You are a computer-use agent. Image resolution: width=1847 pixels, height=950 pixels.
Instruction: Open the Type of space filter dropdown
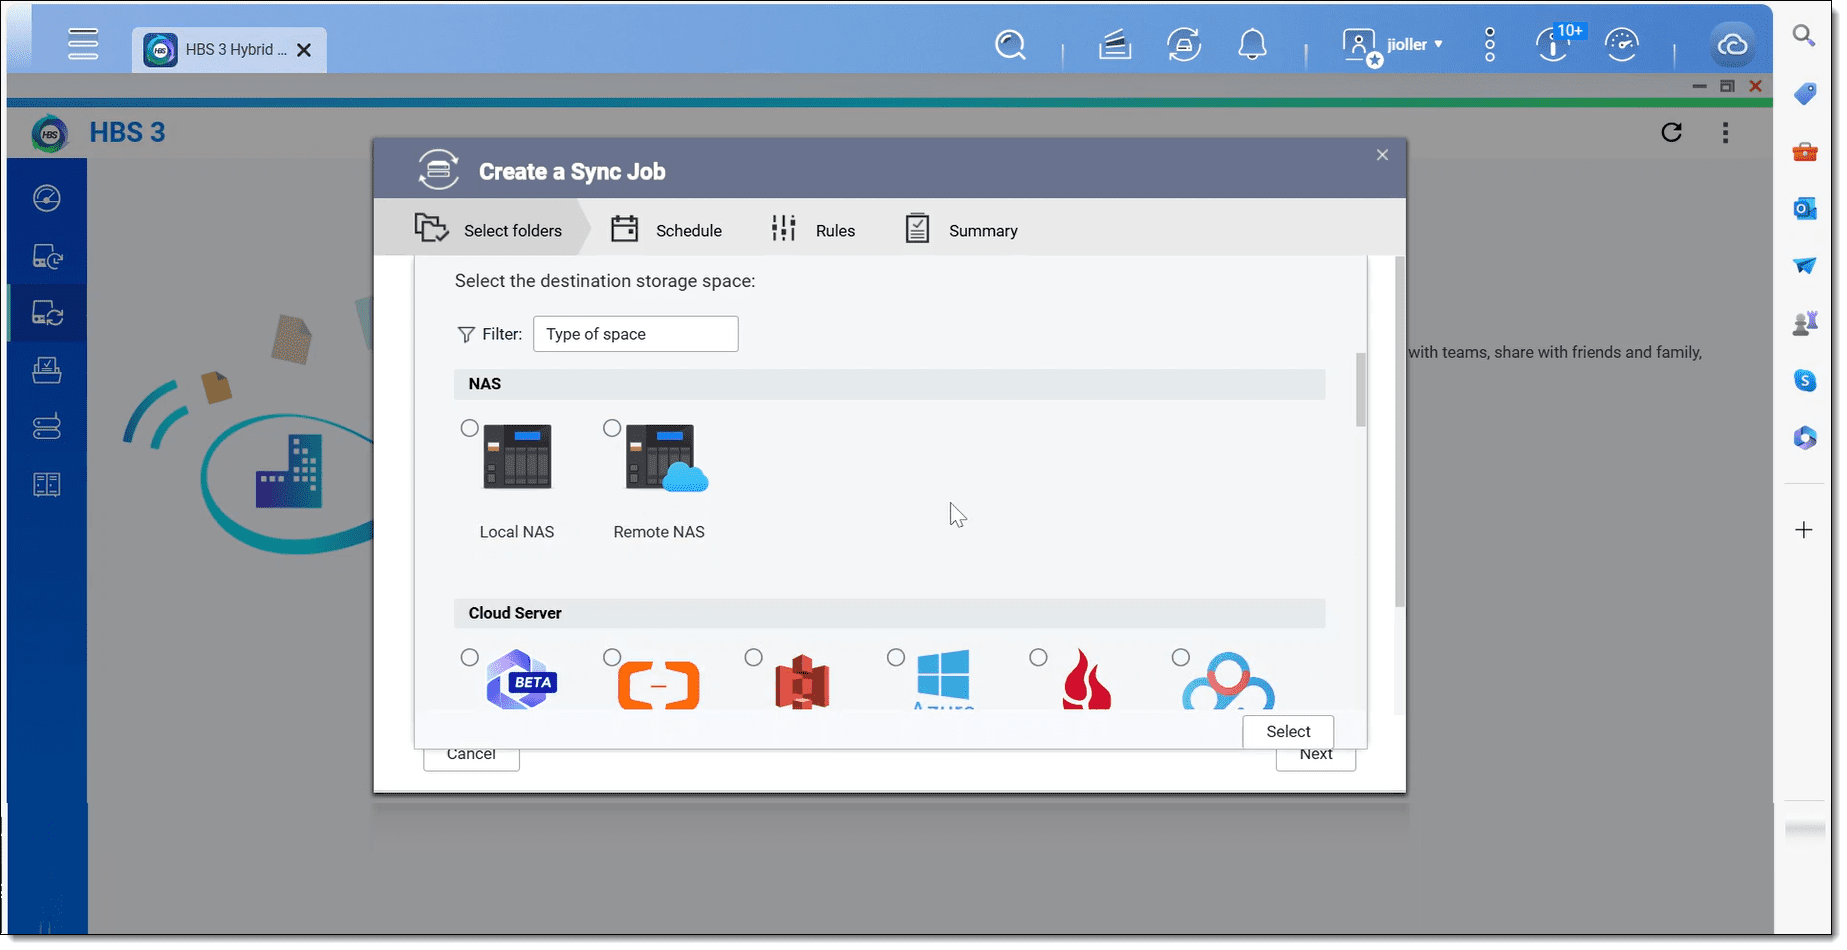635,334
